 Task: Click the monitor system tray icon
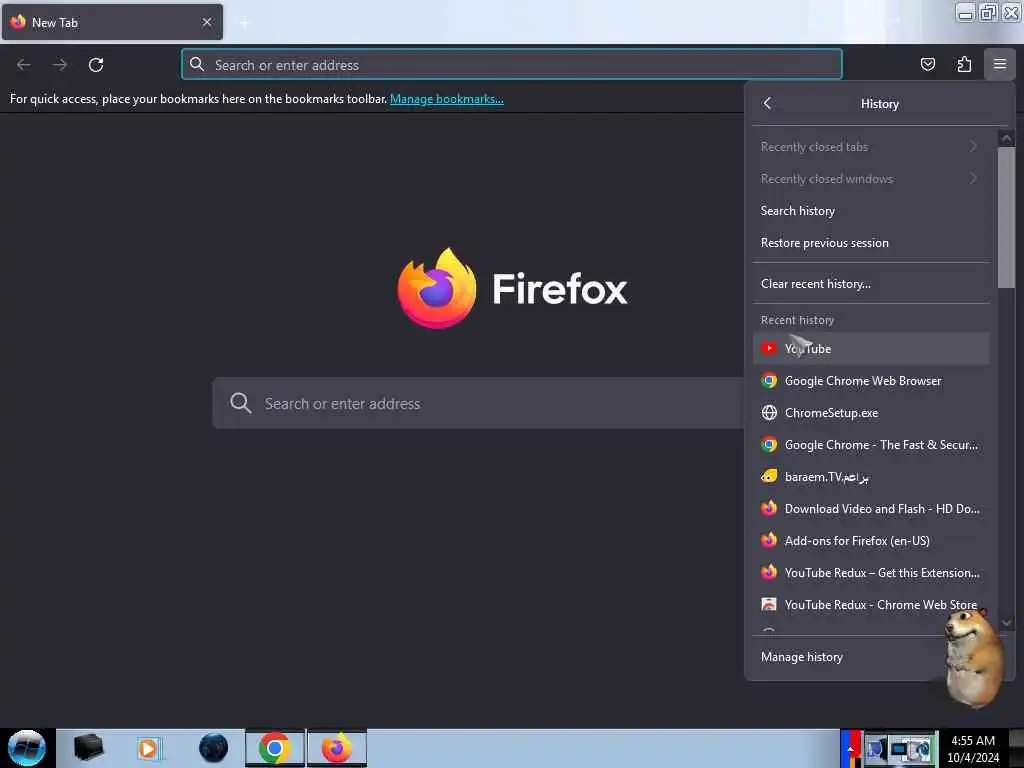(901, 750)
